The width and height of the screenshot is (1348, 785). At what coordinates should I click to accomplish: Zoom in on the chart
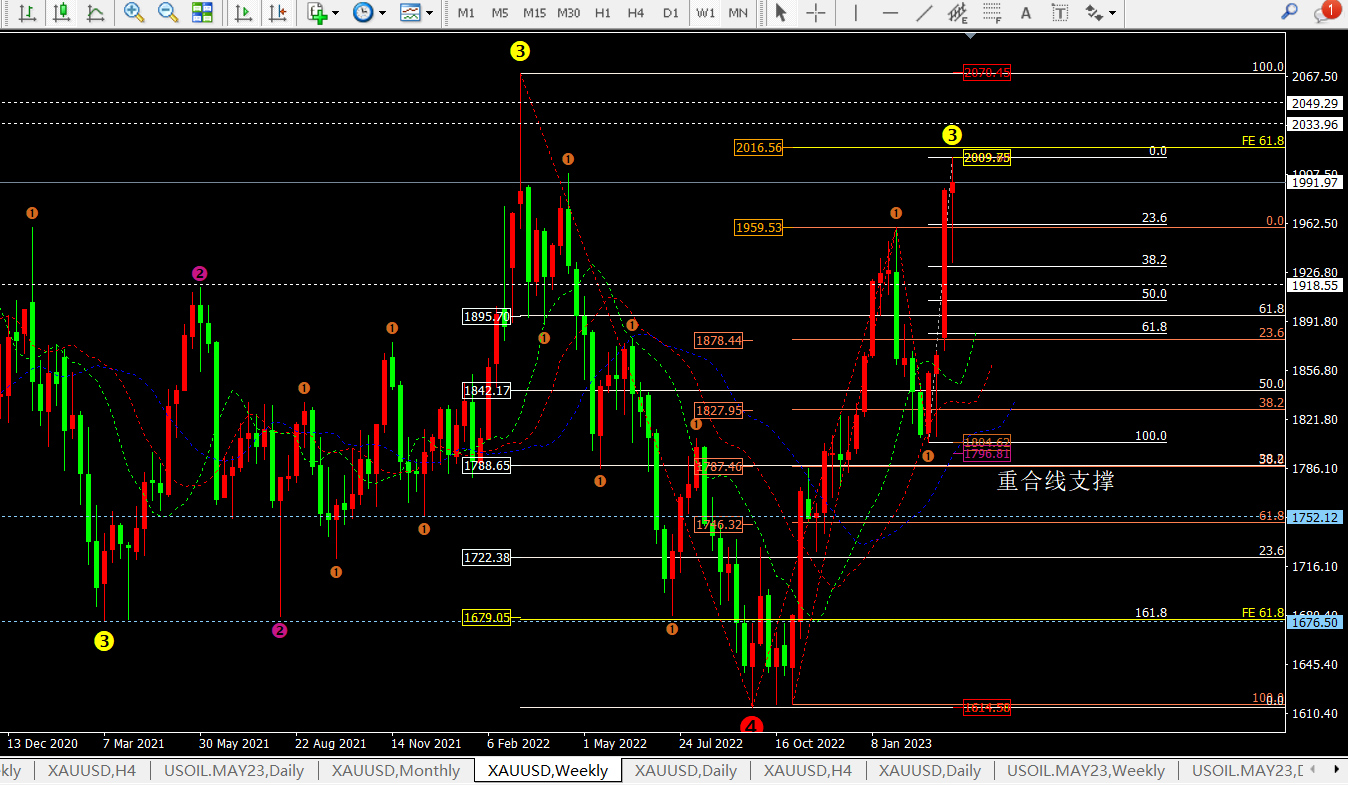click(x=133, y=13)
